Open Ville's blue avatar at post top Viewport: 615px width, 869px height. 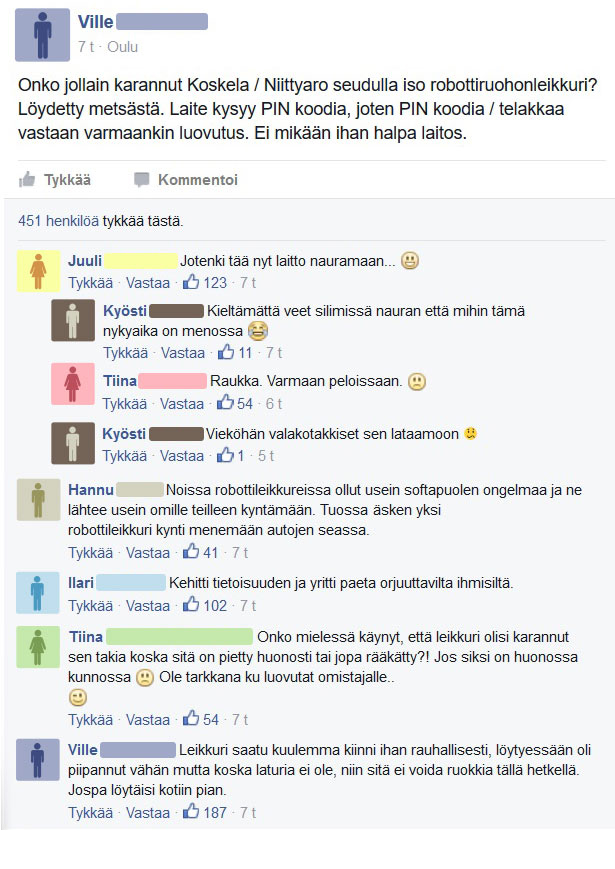coord(43,35)
